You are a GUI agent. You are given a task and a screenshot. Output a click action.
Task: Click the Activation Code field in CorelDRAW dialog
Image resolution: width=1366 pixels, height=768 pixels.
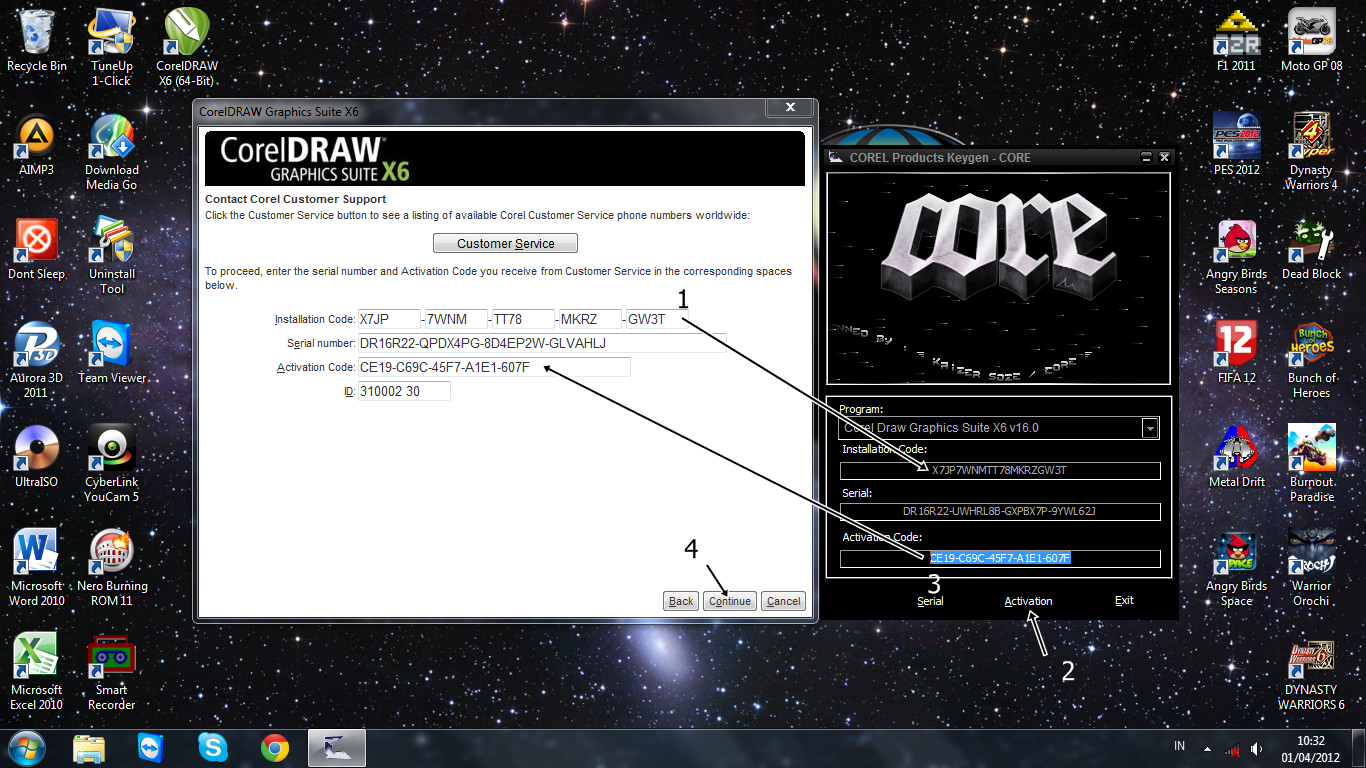(494, 367)
